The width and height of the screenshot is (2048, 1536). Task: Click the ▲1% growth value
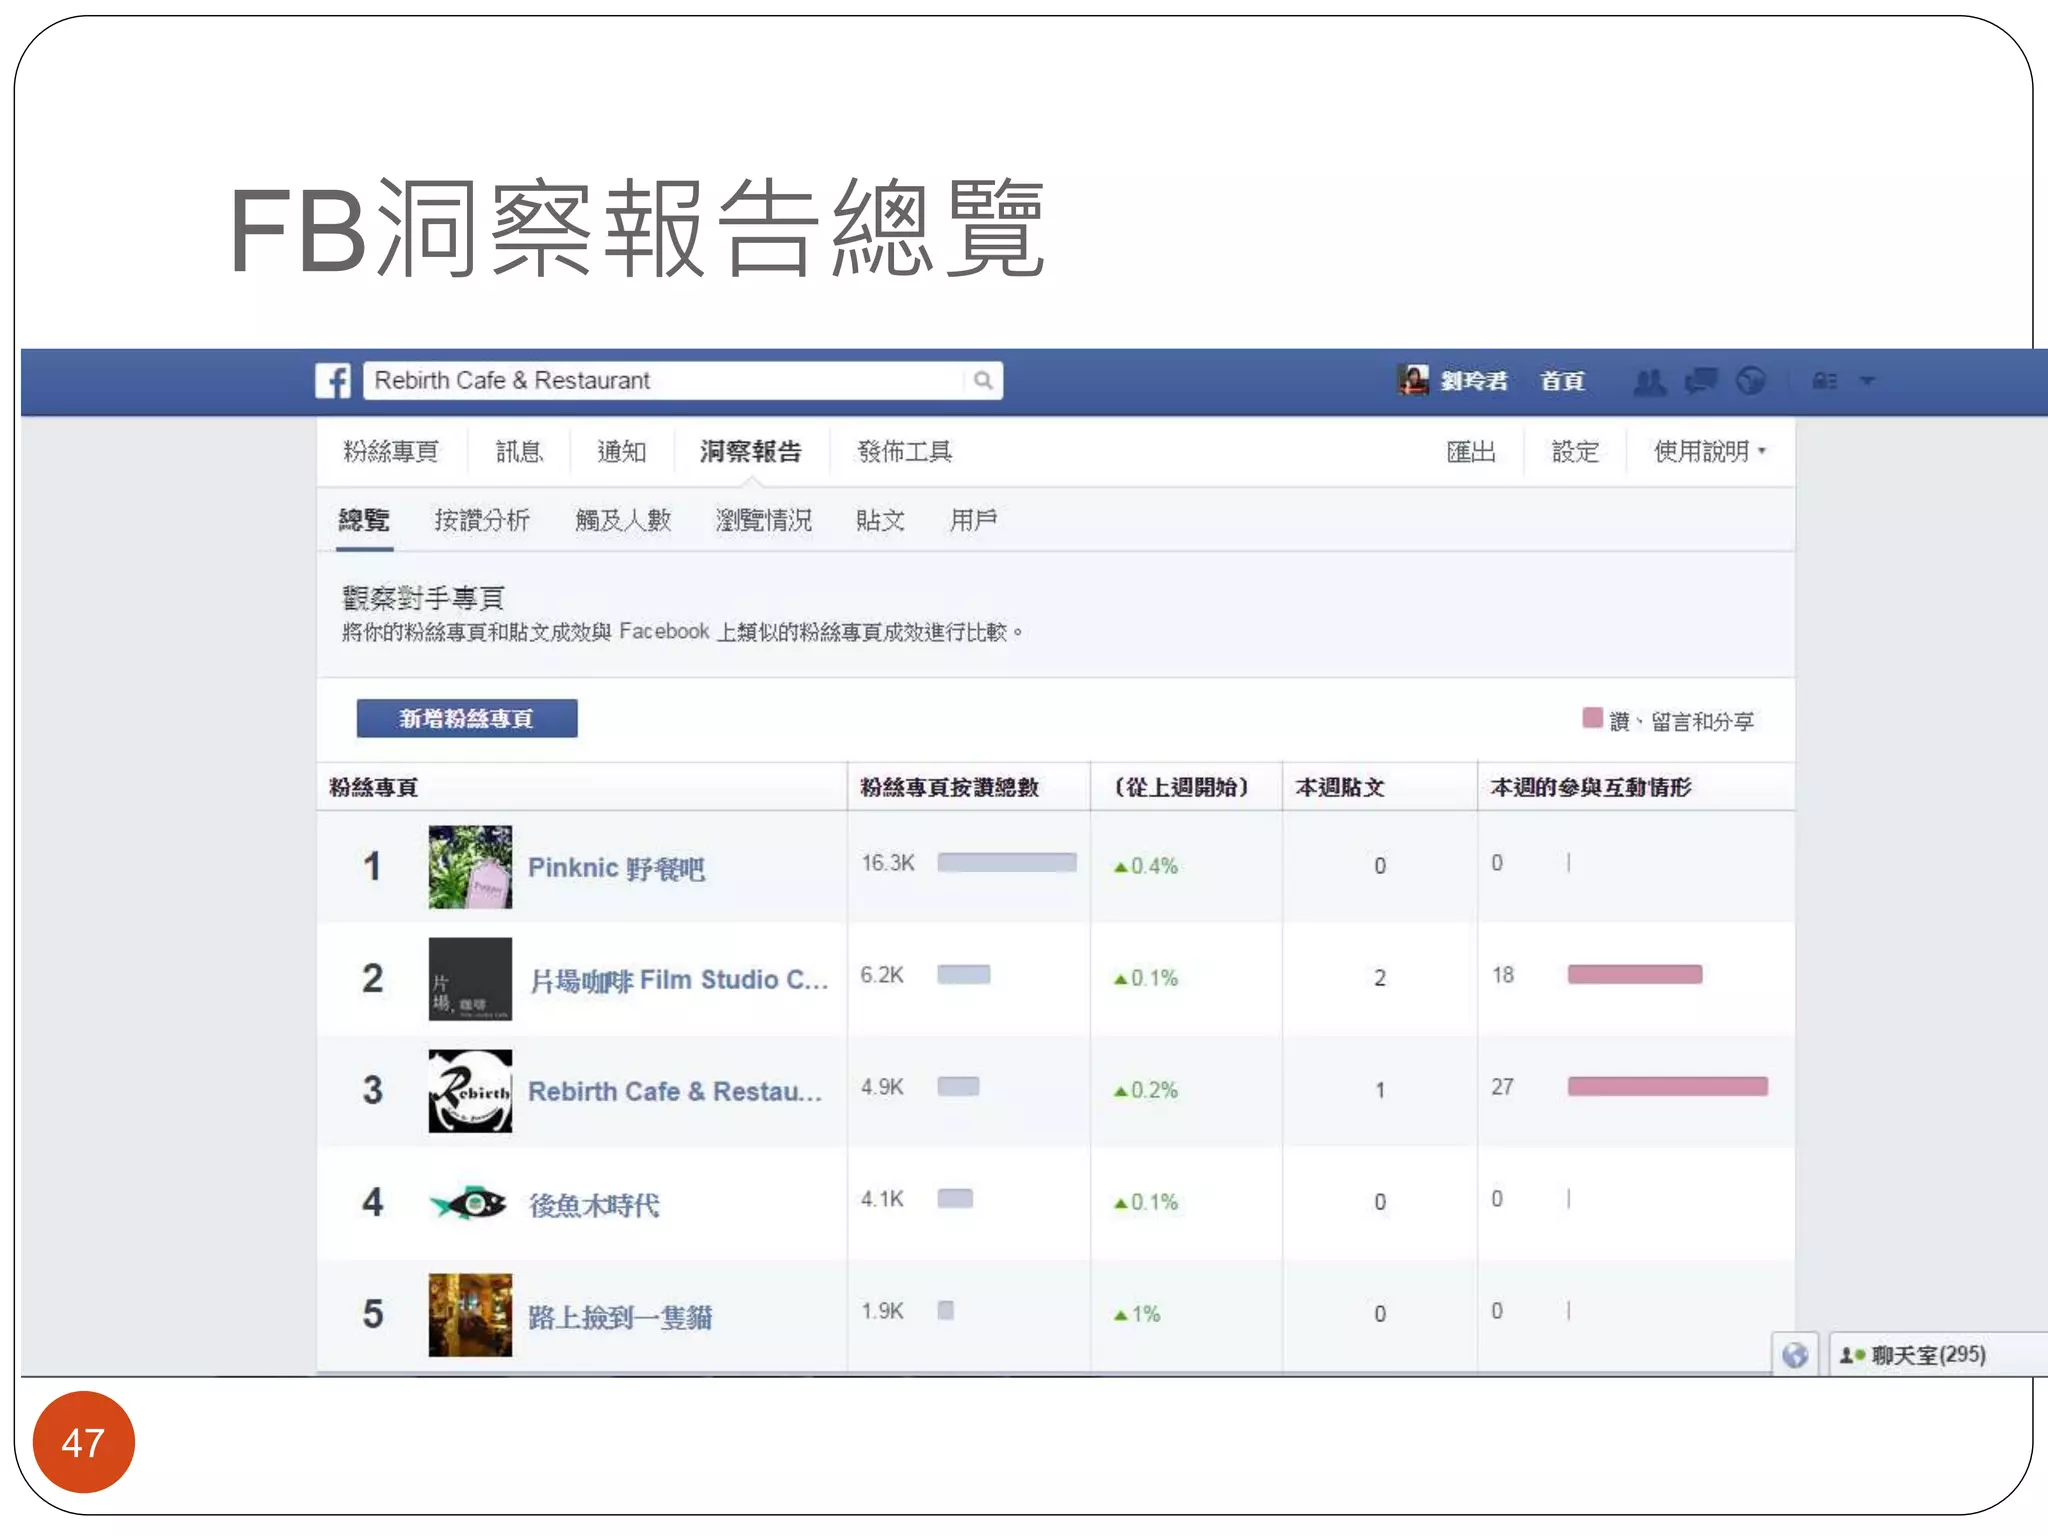click(1137, 1314)
